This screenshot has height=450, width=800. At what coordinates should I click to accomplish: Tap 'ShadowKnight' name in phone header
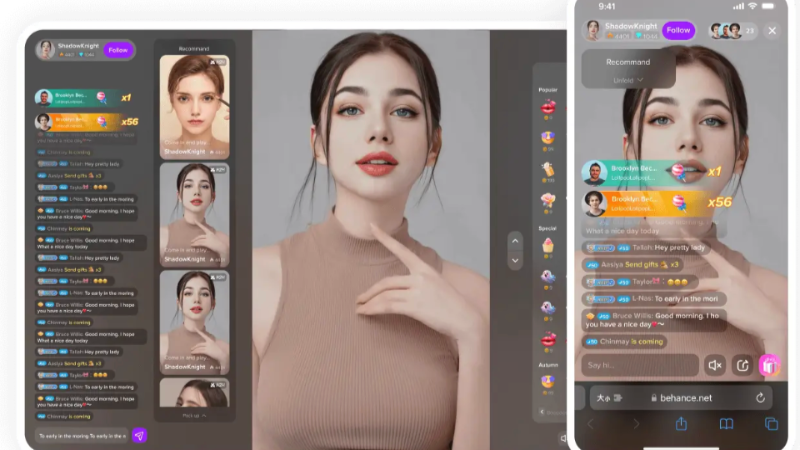pyautogui.click(x=631, y=26)
